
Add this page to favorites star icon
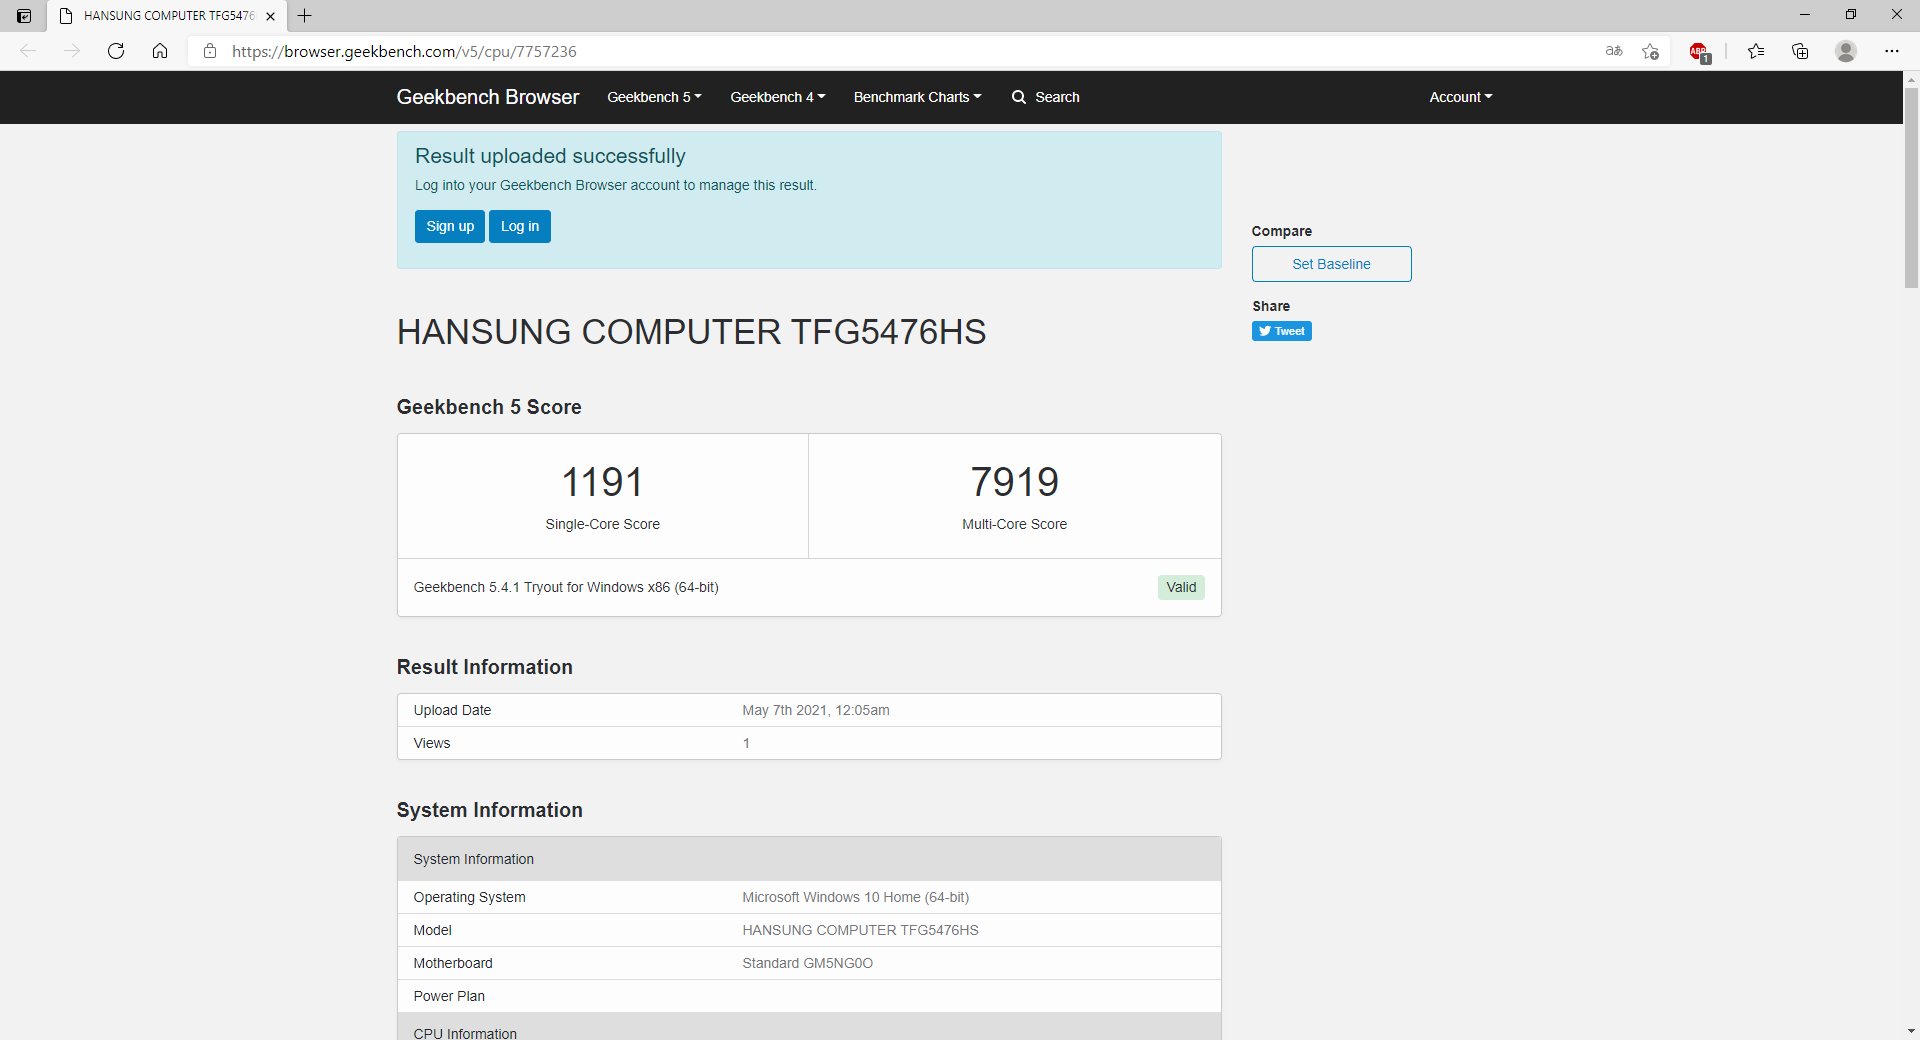1650,51
